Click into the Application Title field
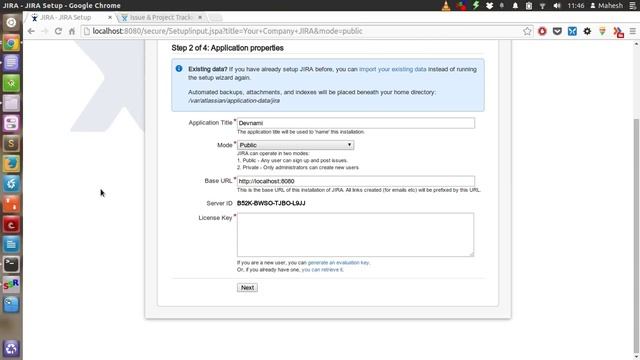Viewport: 640px width, 360px height. 356,123
